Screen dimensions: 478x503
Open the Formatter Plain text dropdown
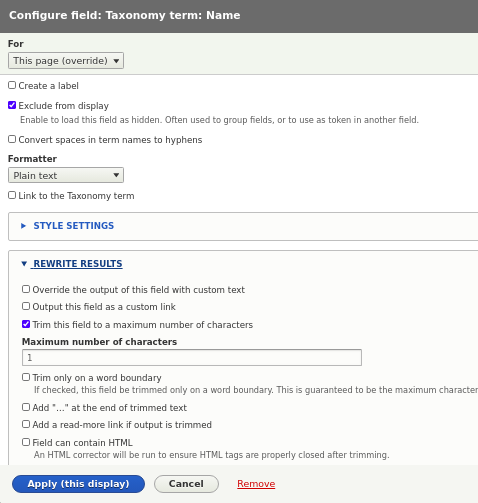click(66, 175)
